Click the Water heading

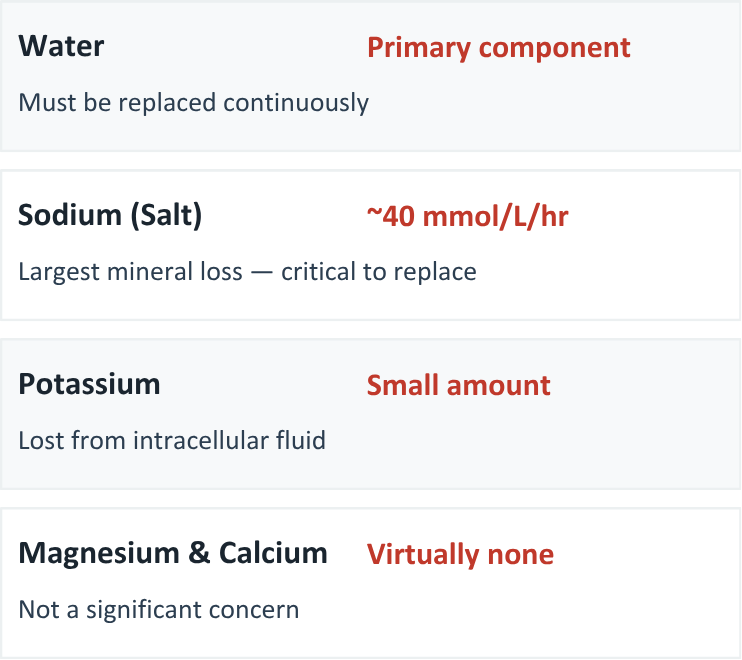[61, 46]
